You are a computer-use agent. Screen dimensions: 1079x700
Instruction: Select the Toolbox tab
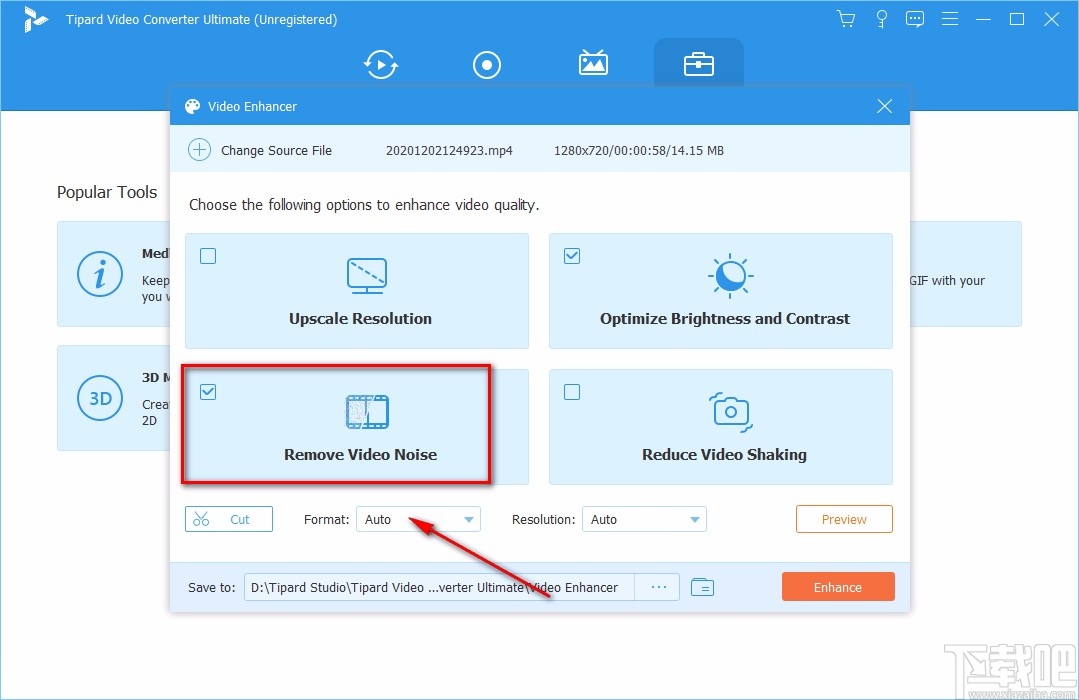[698, 65]
